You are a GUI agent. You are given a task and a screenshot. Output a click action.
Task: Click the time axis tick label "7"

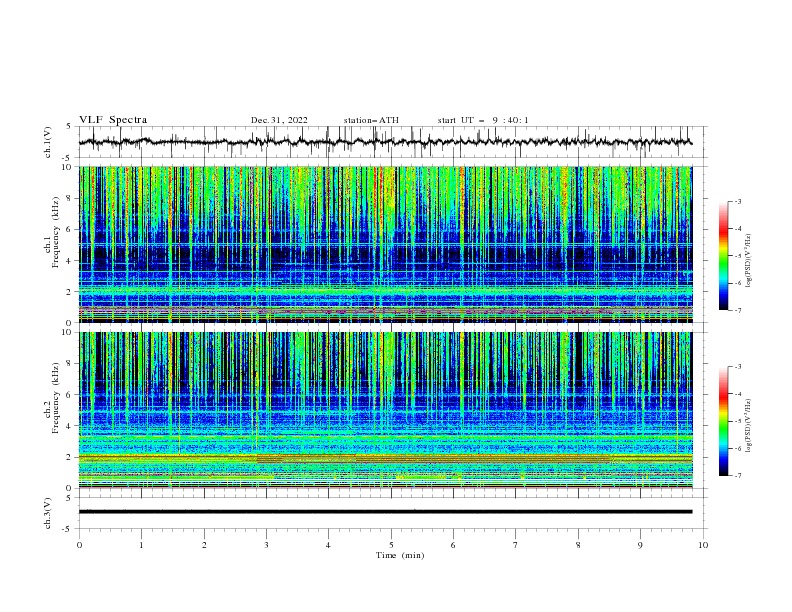click(516, 545)
